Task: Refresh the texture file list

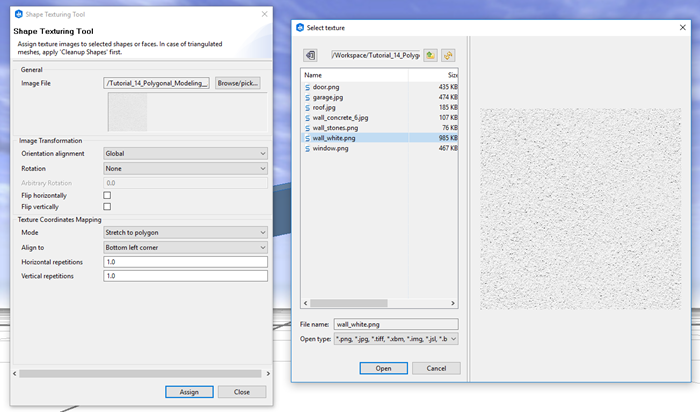Action: point(449,54)
